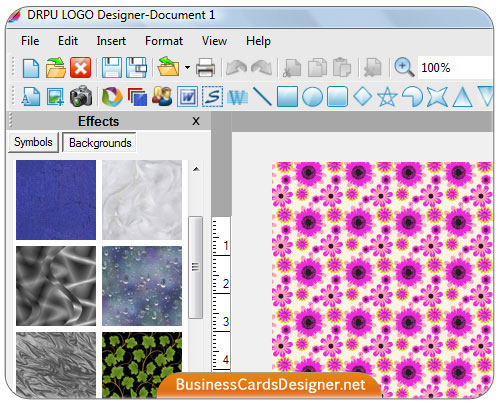Choose the ellipse shape tool
Viewport: 500px width, 405px height.
(312, 97)
